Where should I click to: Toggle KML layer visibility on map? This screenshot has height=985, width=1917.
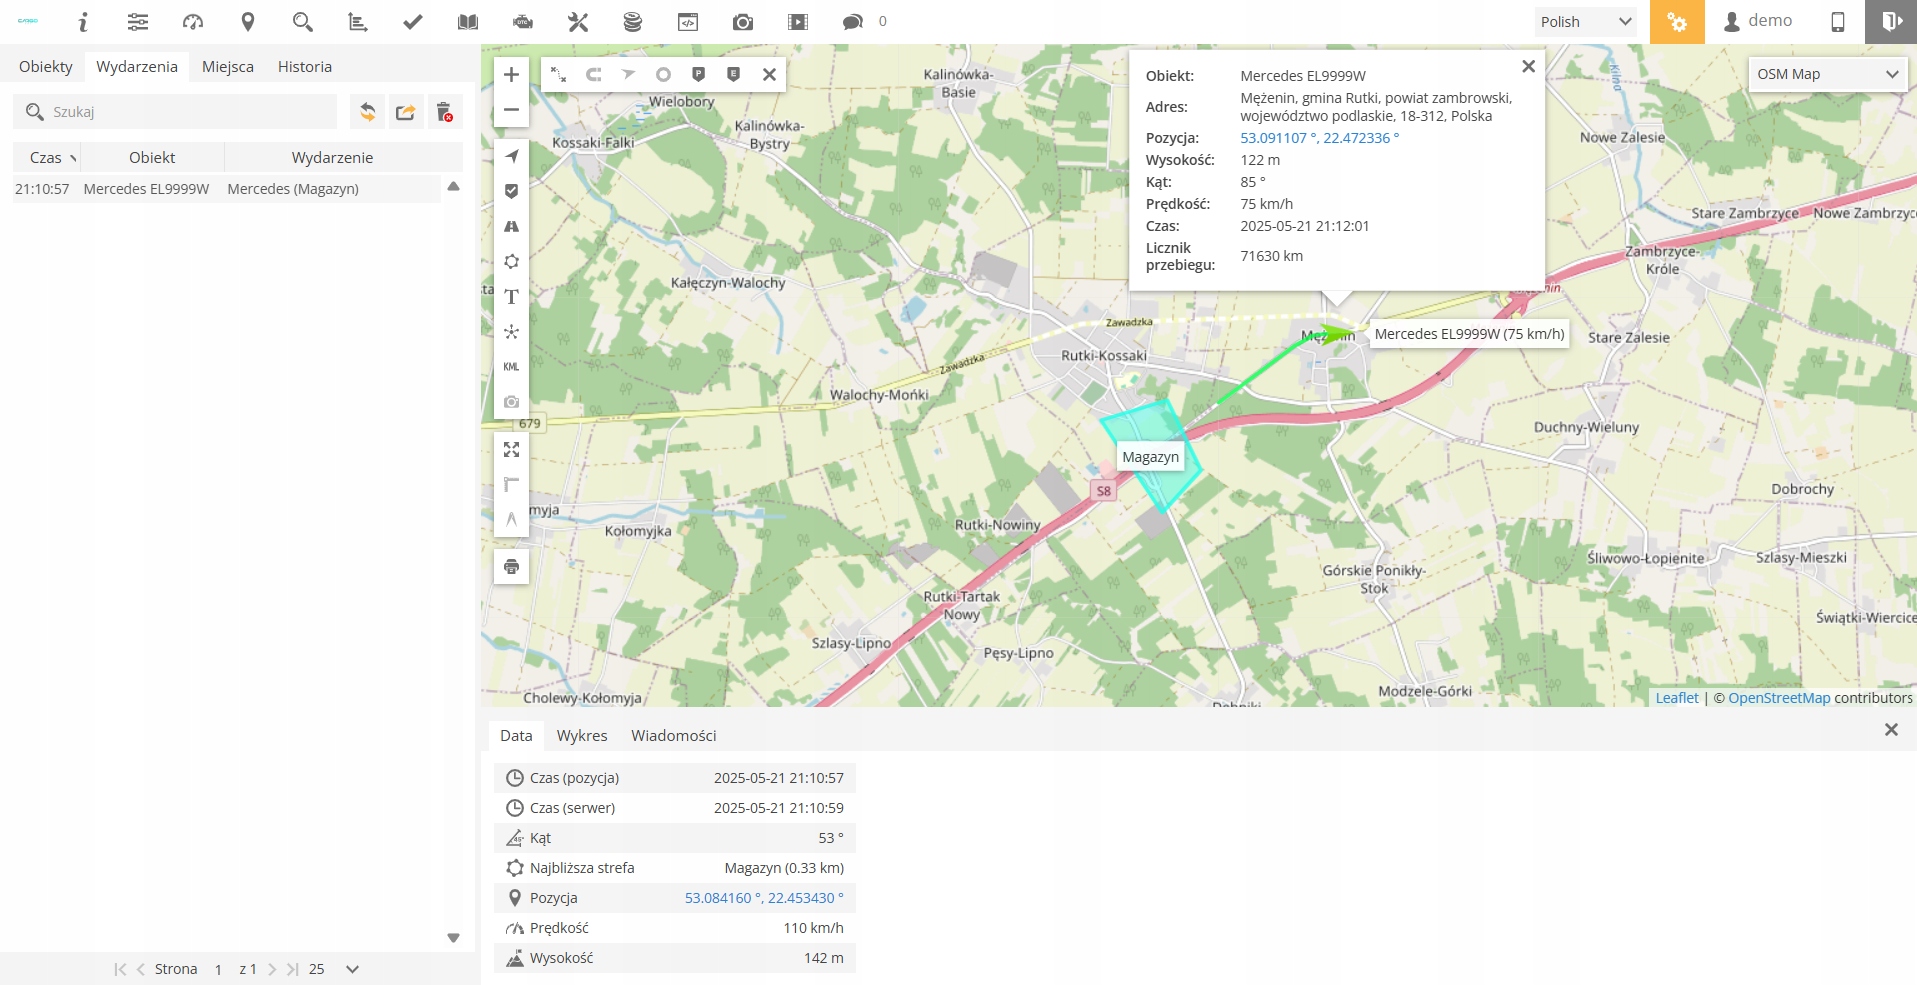(511, 367)
